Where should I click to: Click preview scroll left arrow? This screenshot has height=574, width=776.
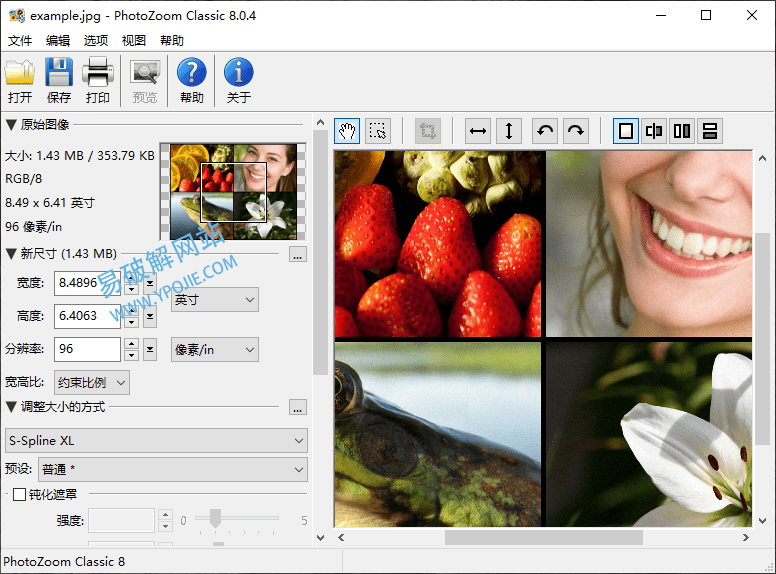click(x=341, y=537)
